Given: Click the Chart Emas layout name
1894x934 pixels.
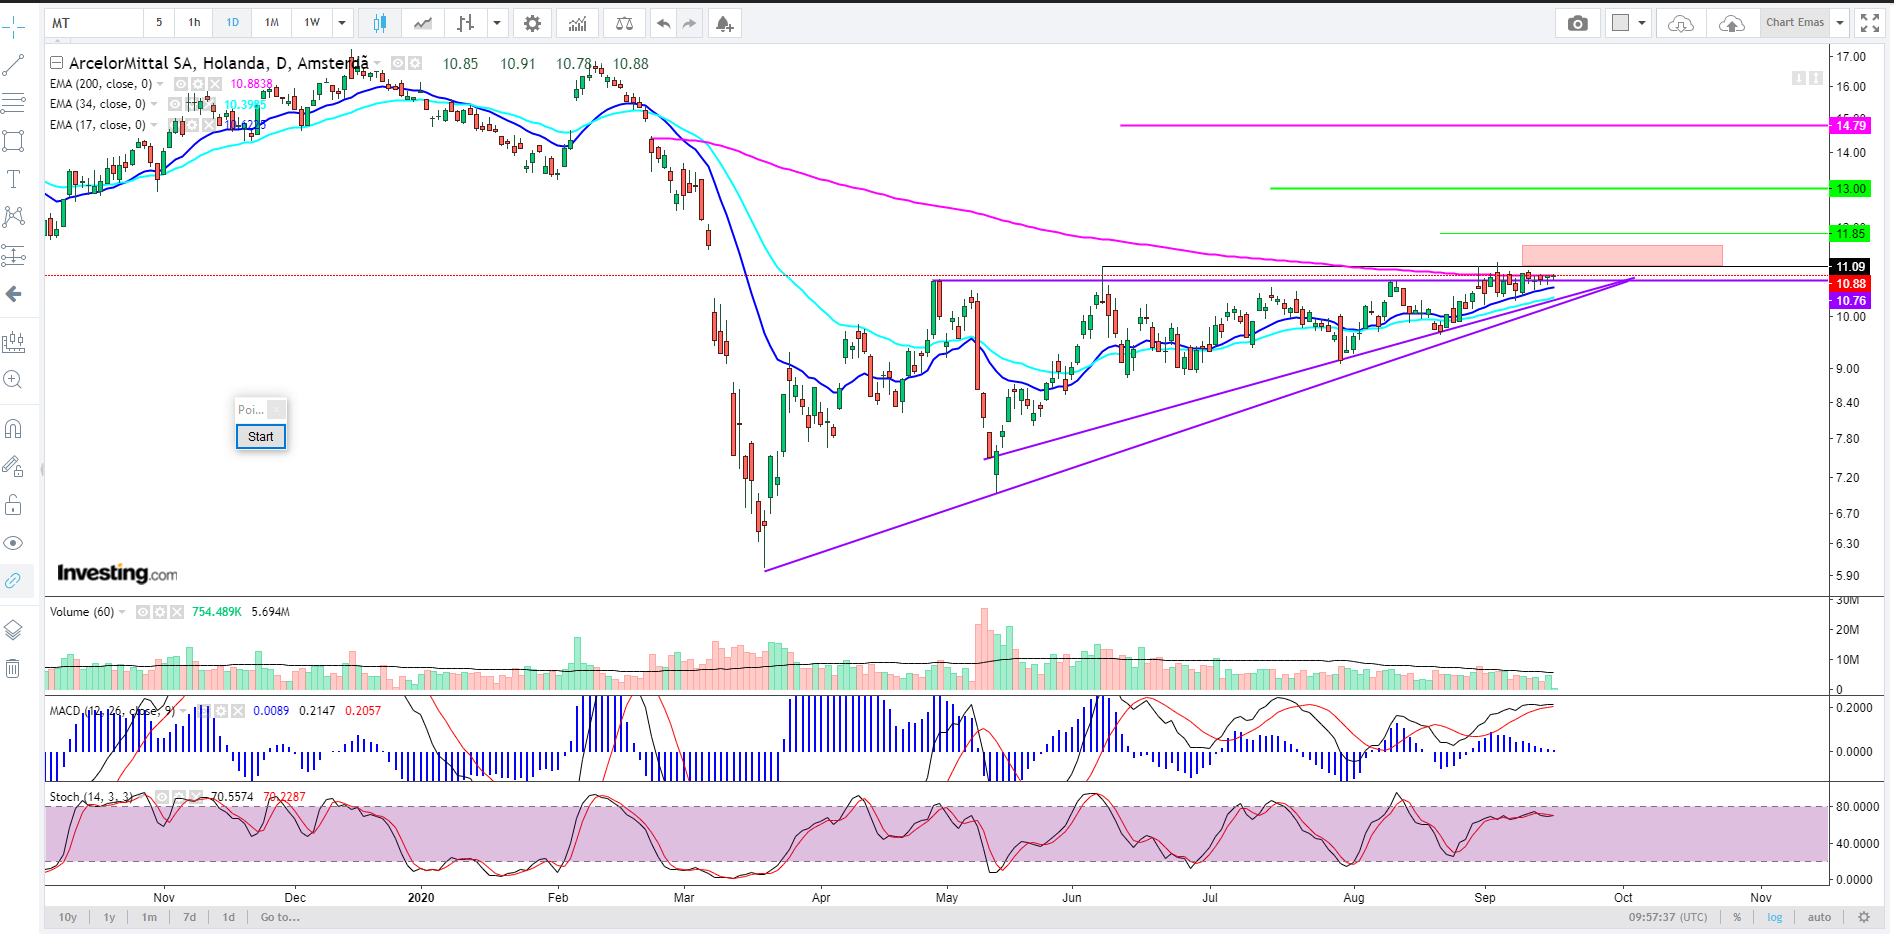Looking at the screenshot, I should tap(1795, 23).
